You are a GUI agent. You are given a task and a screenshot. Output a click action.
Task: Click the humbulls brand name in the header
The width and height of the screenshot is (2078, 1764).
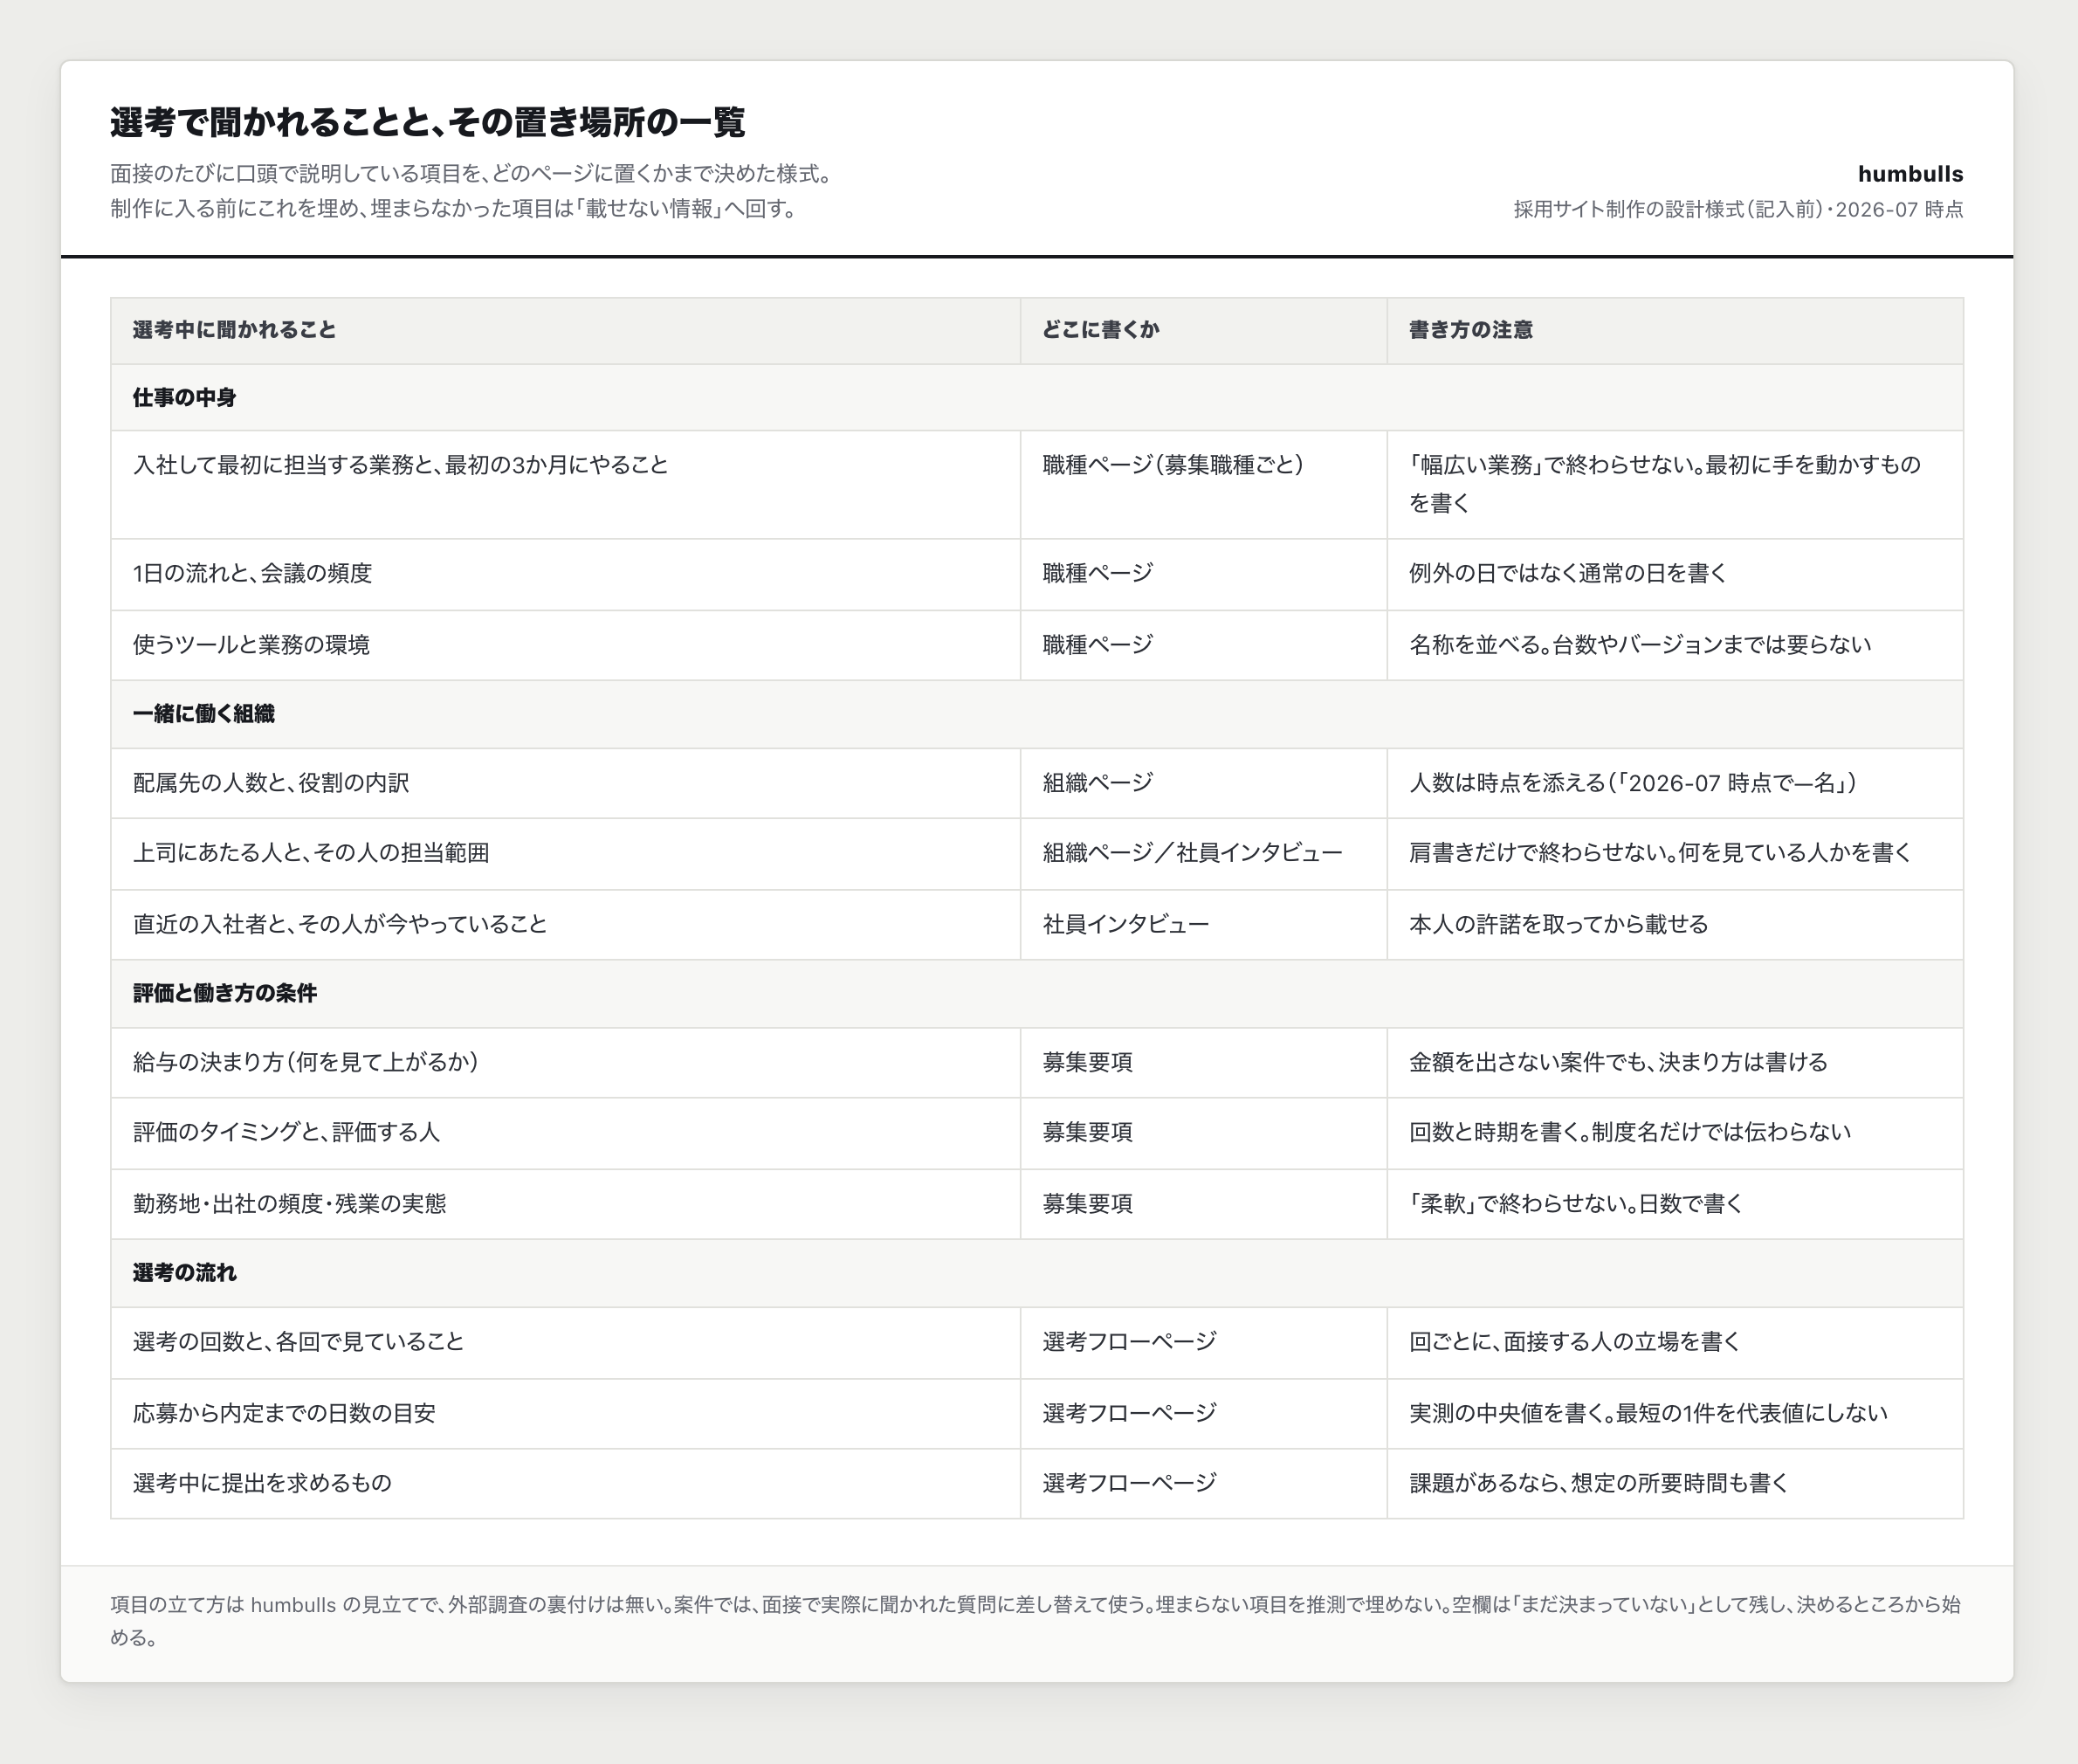pos(1910,174)
